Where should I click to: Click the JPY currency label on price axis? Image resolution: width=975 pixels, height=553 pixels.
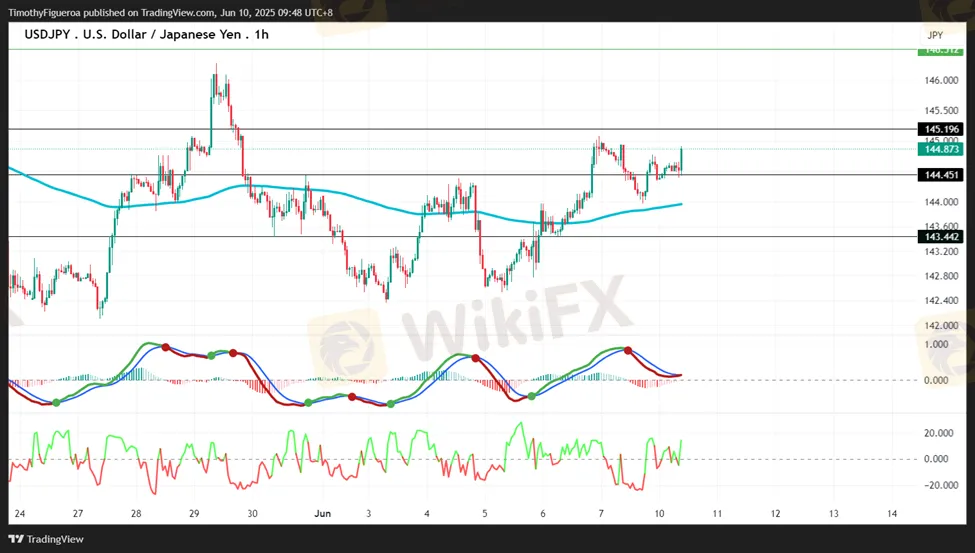(935, 35)
